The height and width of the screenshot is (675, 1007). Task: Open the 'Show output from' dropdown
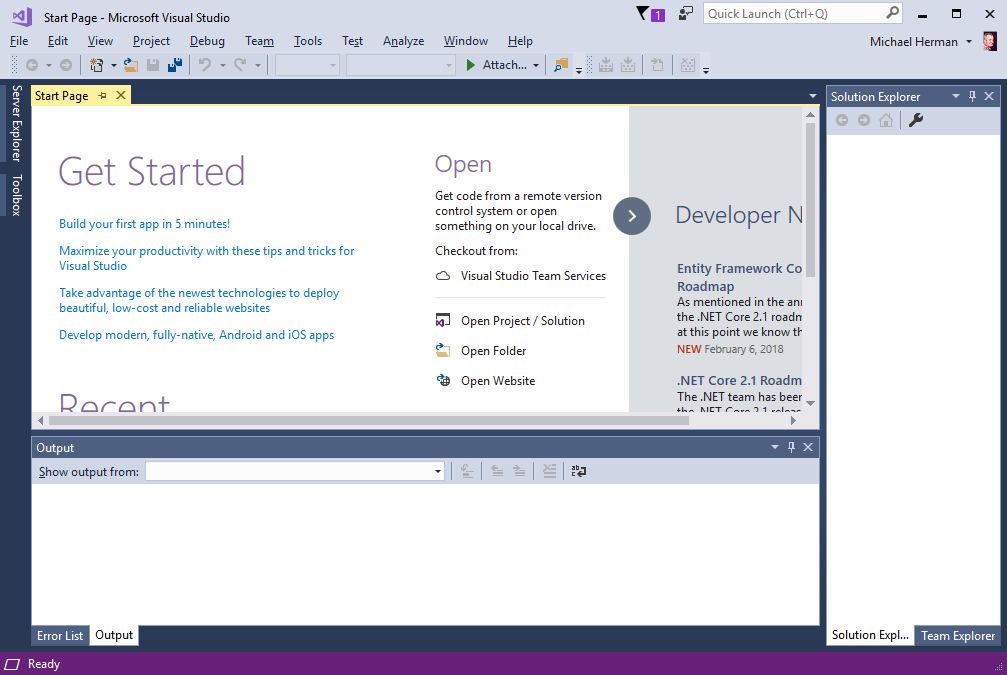point(295,471)
